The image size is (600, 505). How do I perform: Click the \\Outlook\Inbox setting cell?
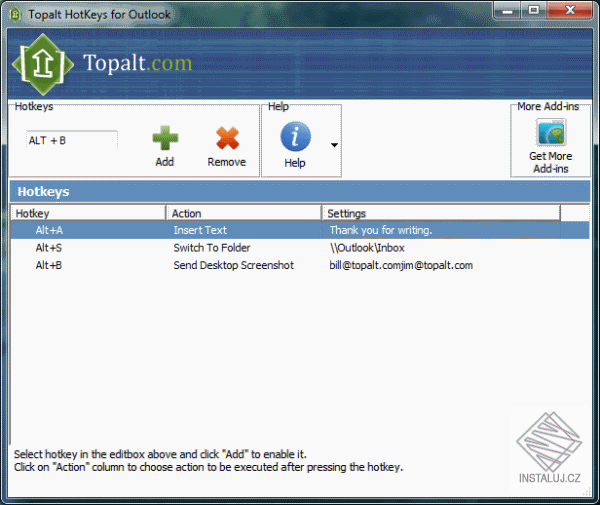[x=367, y=248]
